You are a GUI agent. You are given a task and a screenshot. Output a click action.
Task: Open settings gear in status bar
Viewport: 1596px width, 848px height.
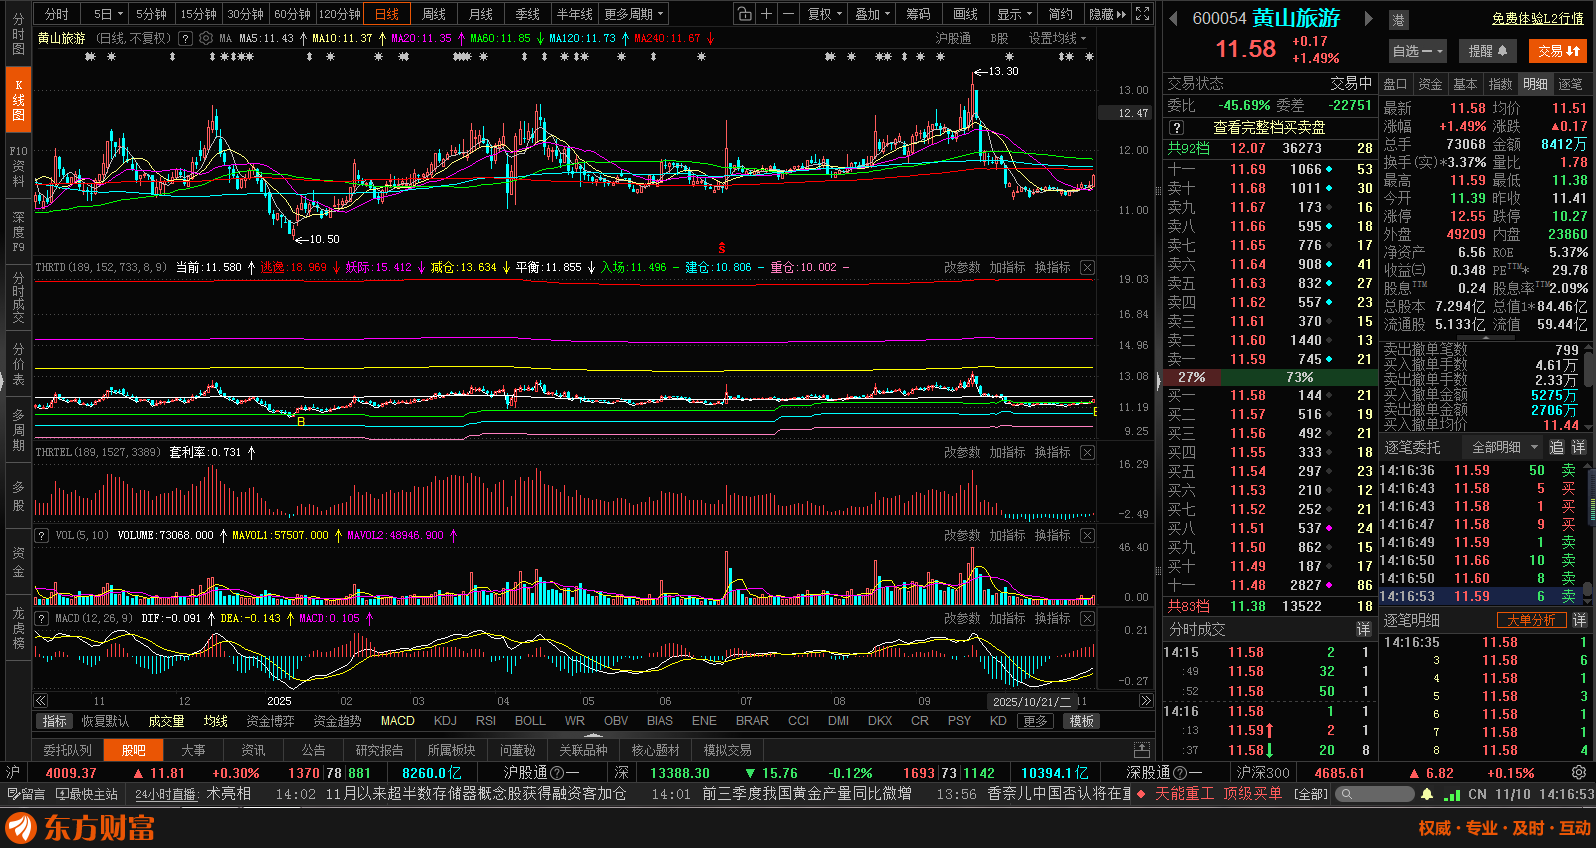point(1578,773)
